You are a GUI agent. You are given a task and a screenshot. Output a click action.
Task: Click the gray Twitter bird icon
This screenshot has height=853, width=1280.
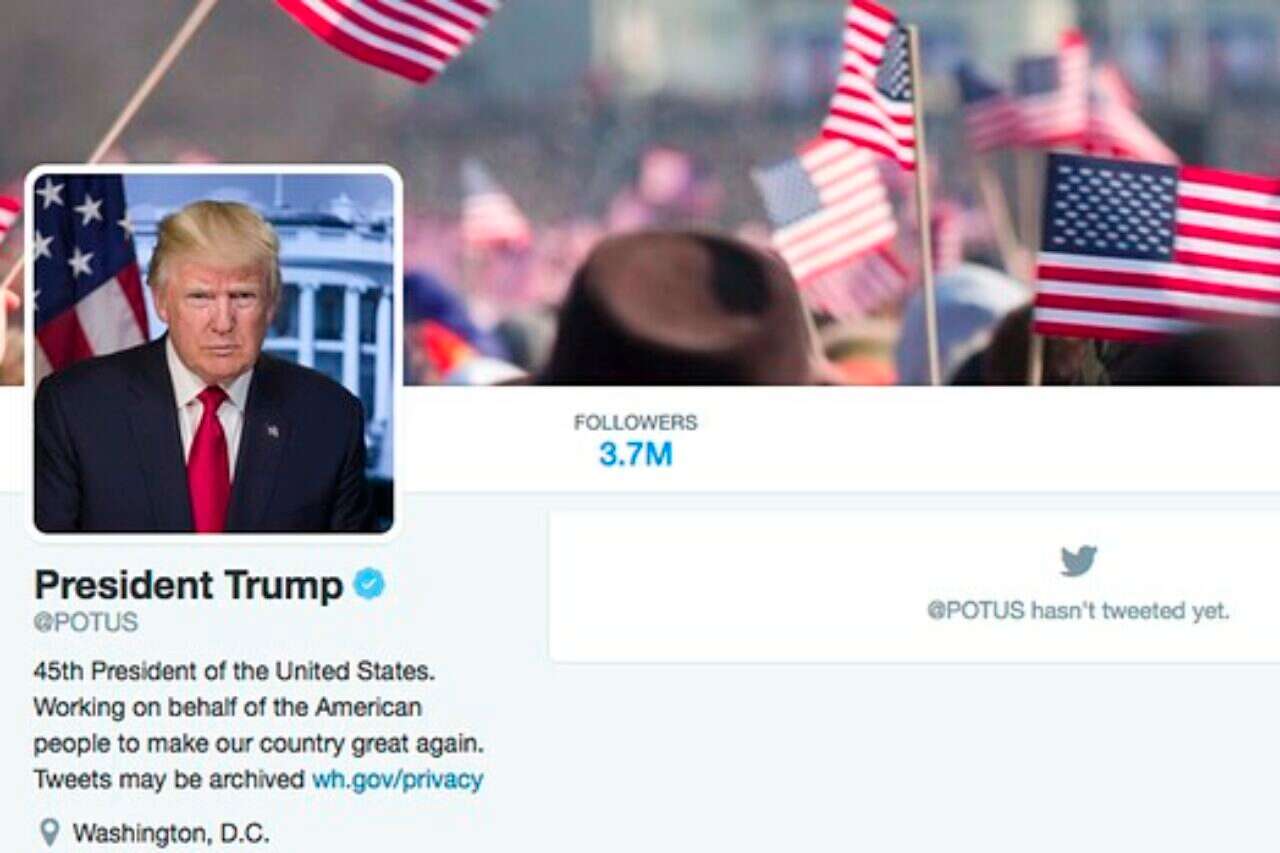click(x=1078, y=561)
